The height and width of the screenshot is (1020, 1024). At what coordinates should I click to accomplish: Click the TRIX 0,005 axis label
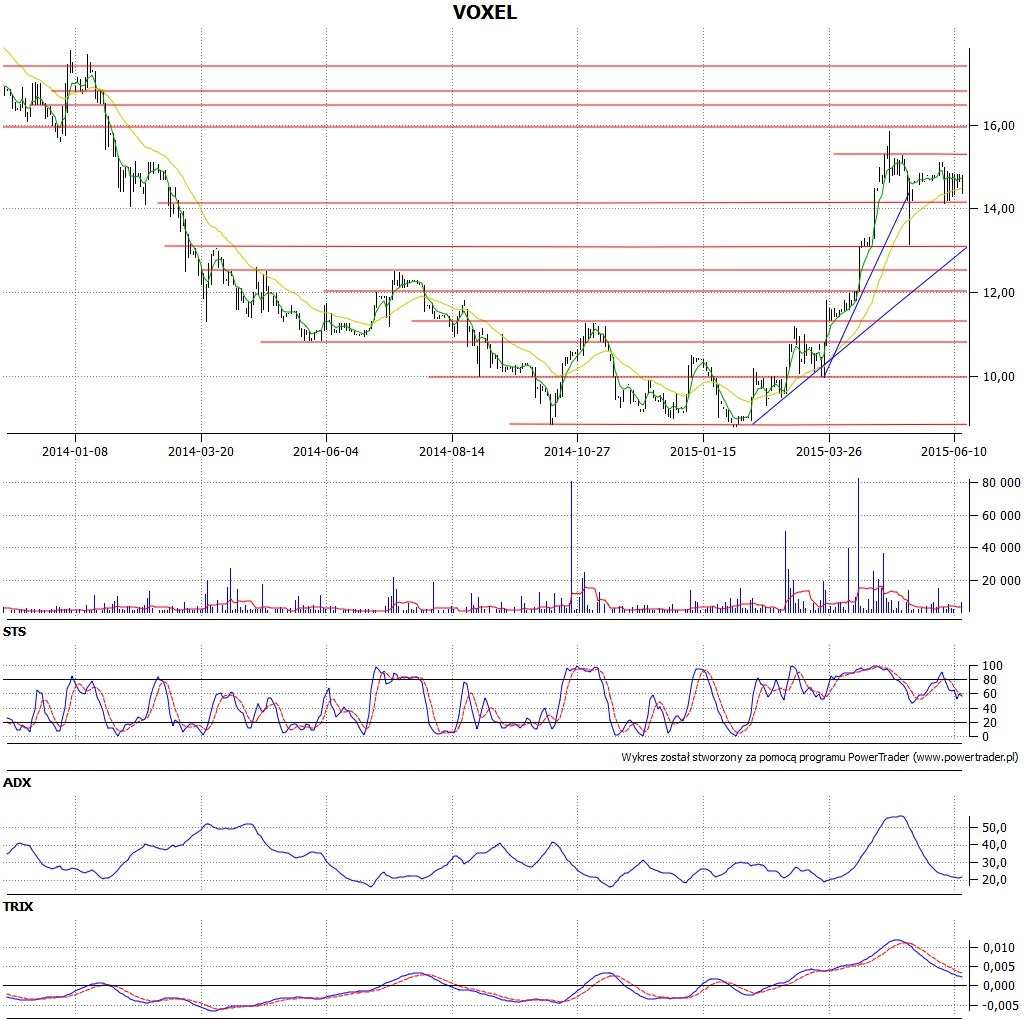tap(999, 966)
